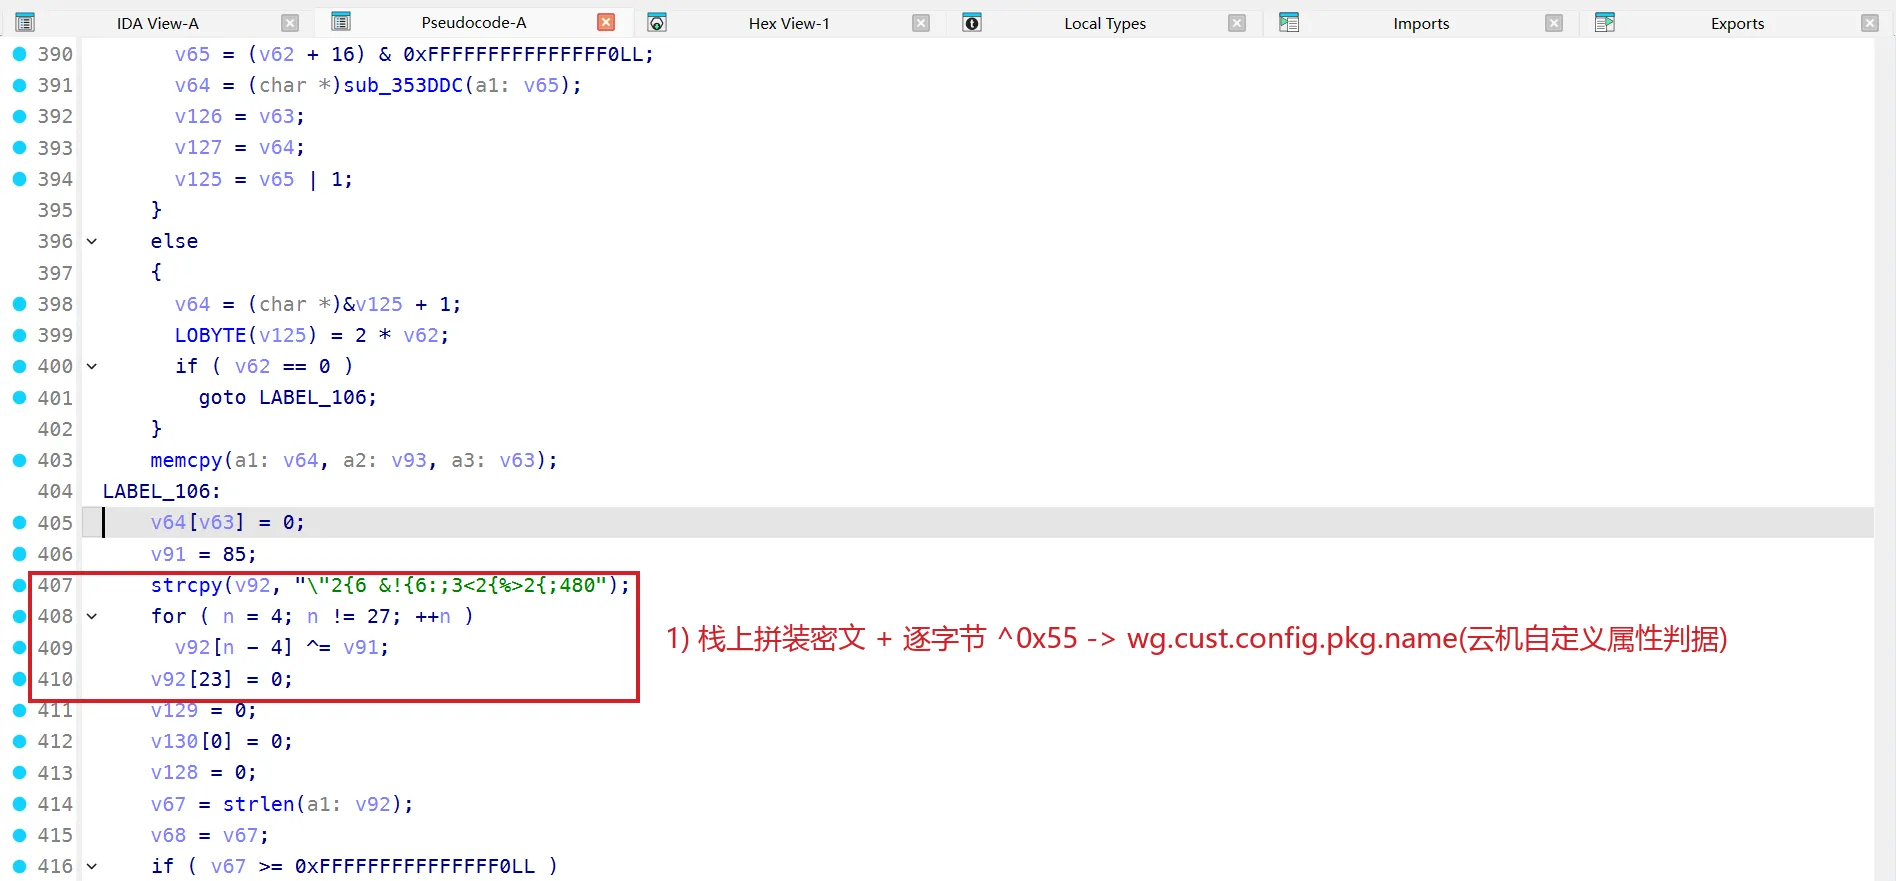
Task: Switch to the IDA View-A tab
Action: click(157, 23)
